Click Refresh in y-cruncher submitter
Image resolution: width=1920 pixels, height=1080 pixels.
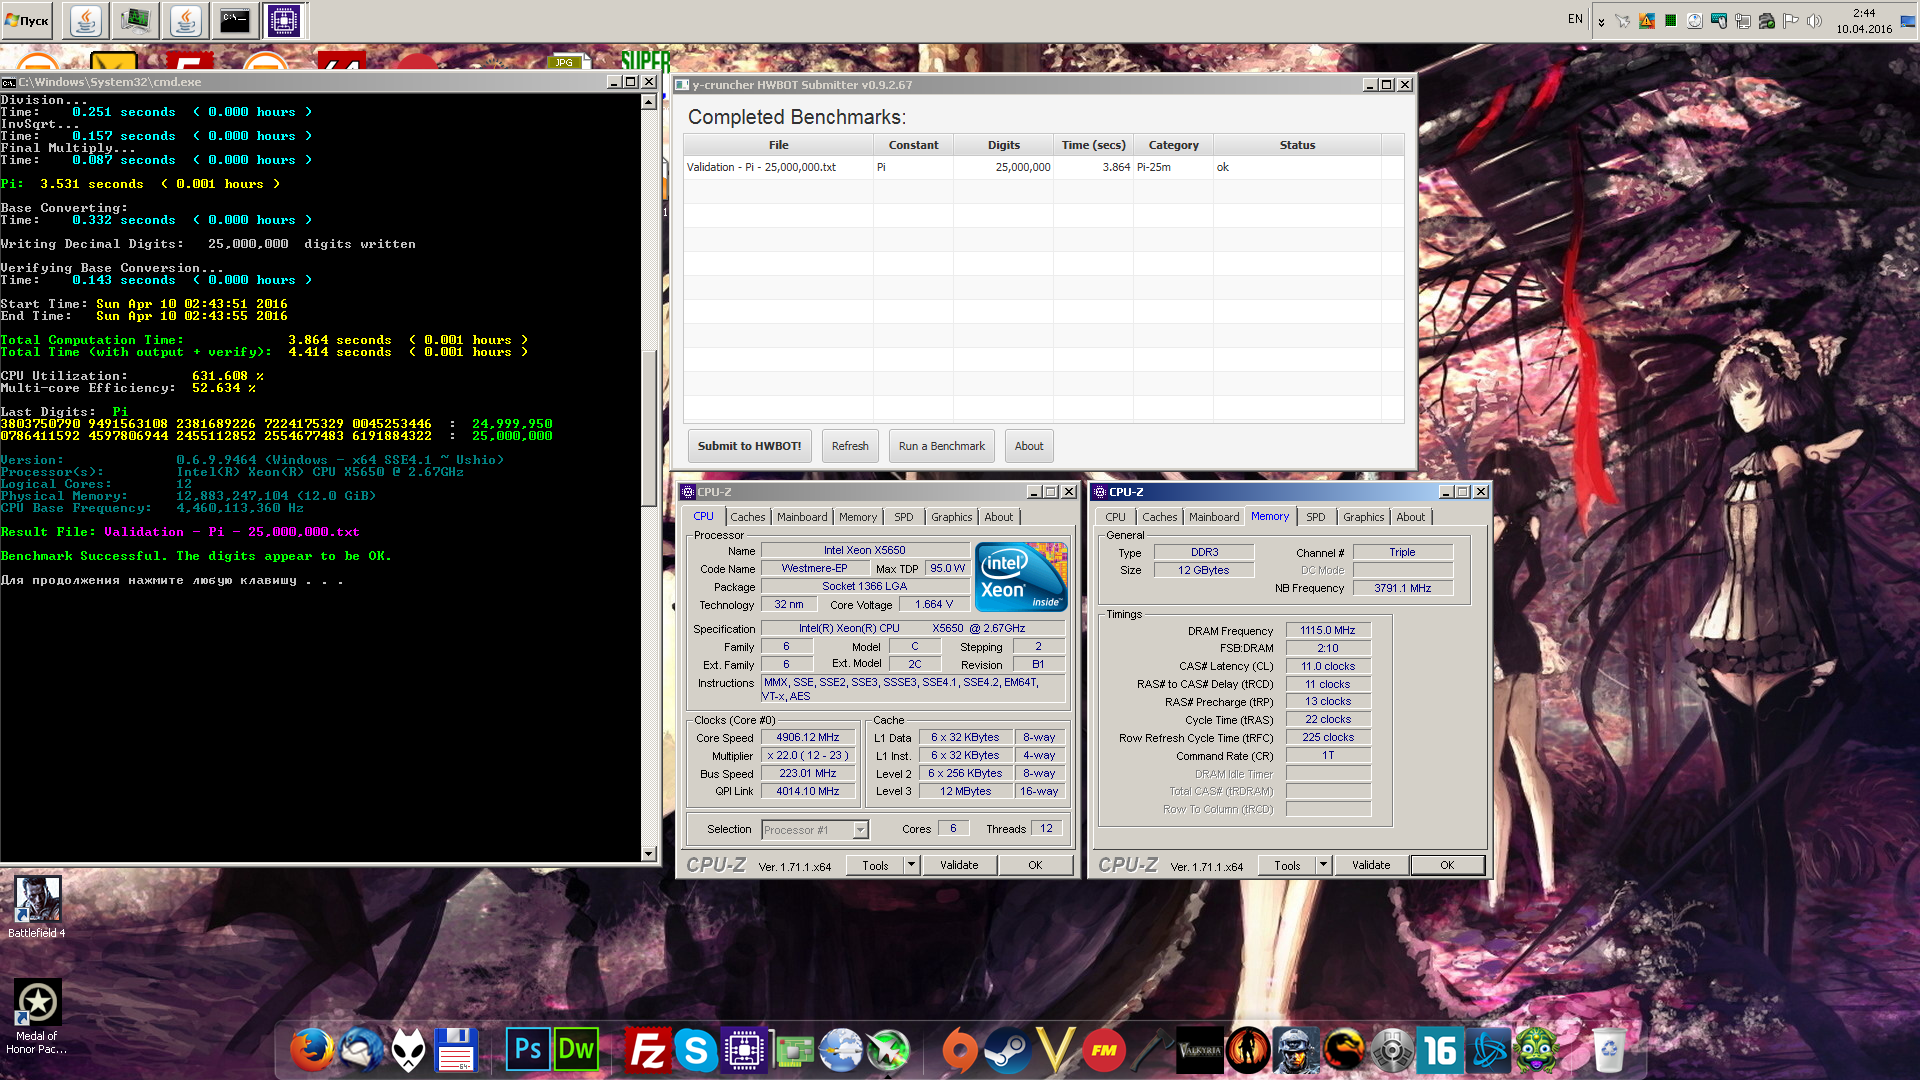click(x=850, y=446)
